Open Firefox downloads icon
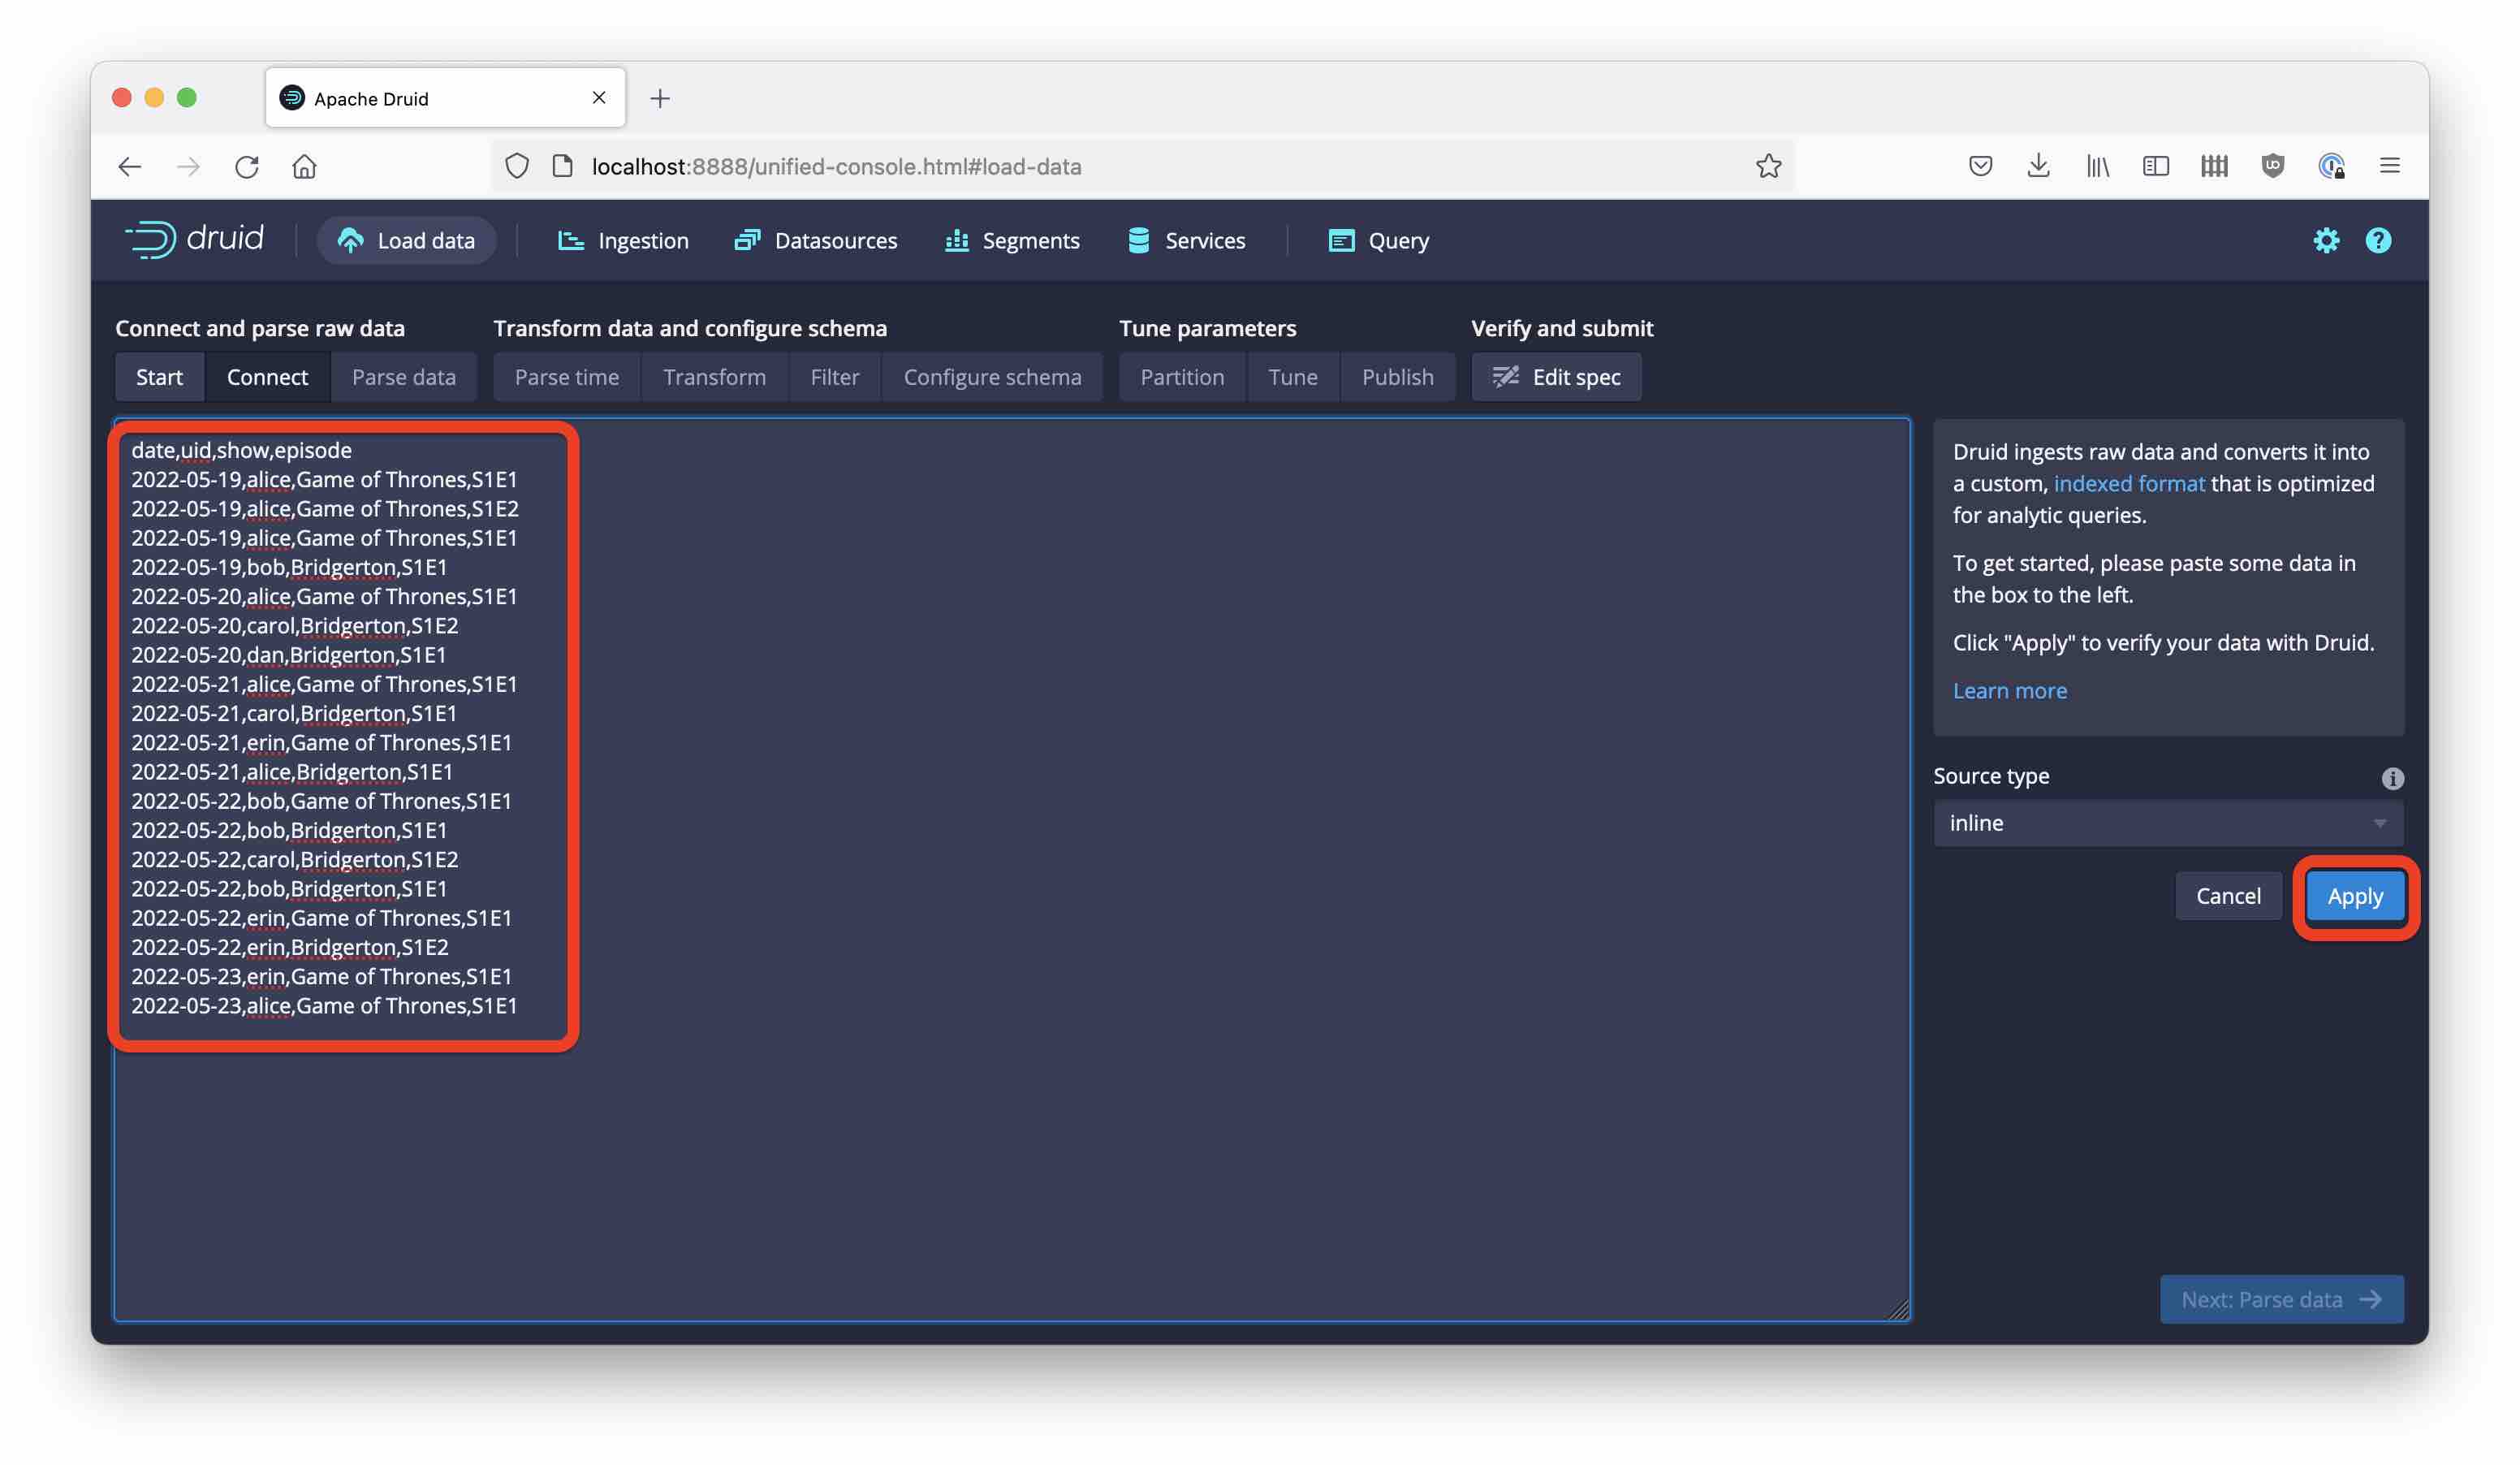This screenshot has width=2520, height=1465. [2038, 166]
